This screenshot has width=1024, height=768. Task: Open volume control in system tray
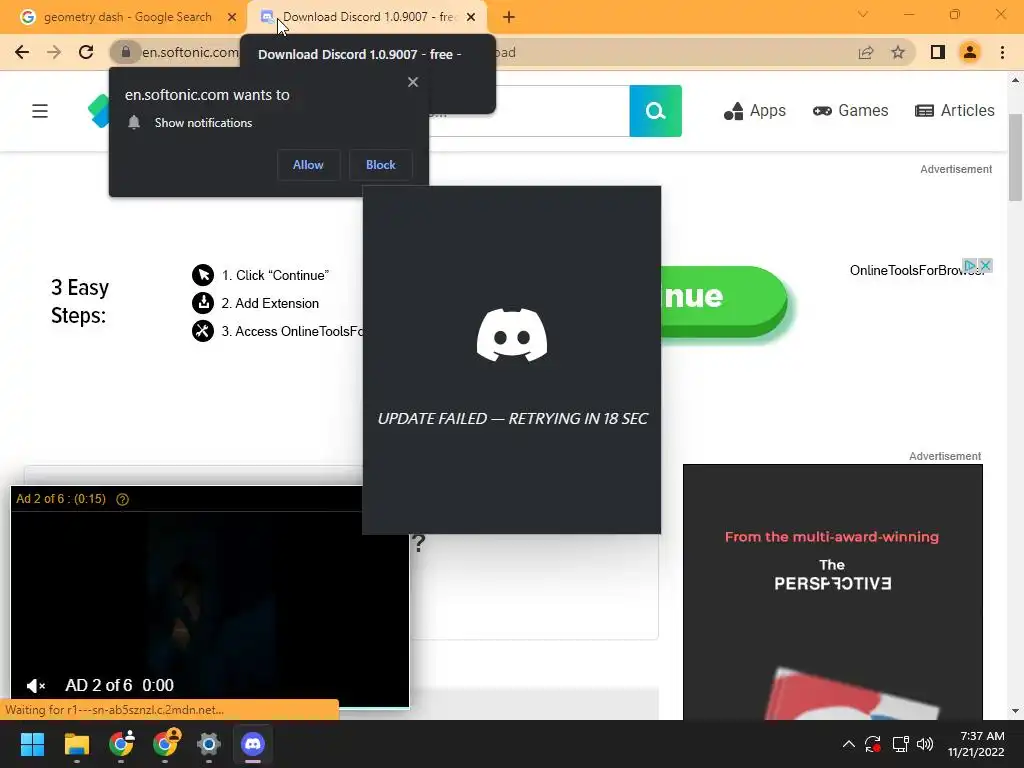tap(925, 744)
